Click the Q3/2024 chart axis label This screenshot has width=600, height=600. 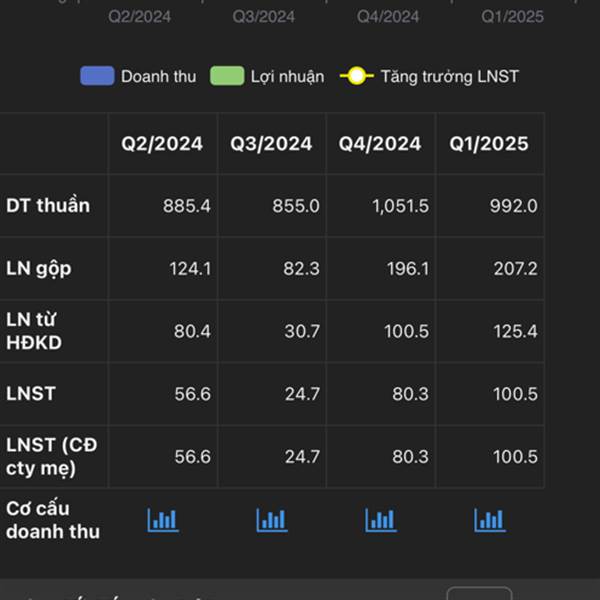[264, 17]
